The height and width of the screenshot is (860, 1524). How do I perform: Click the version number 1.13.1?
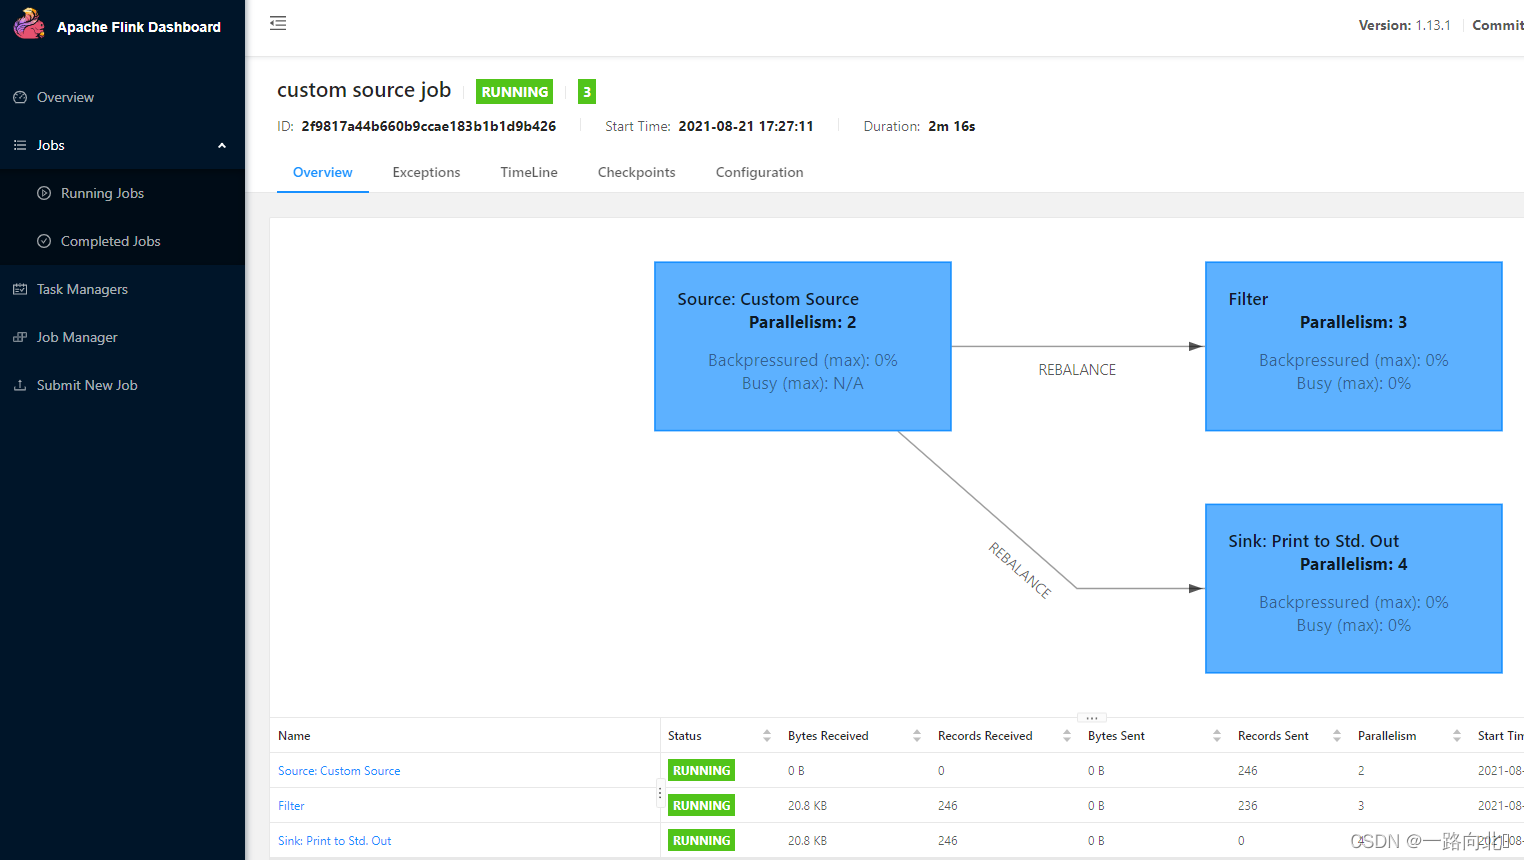click(1433, 25)
